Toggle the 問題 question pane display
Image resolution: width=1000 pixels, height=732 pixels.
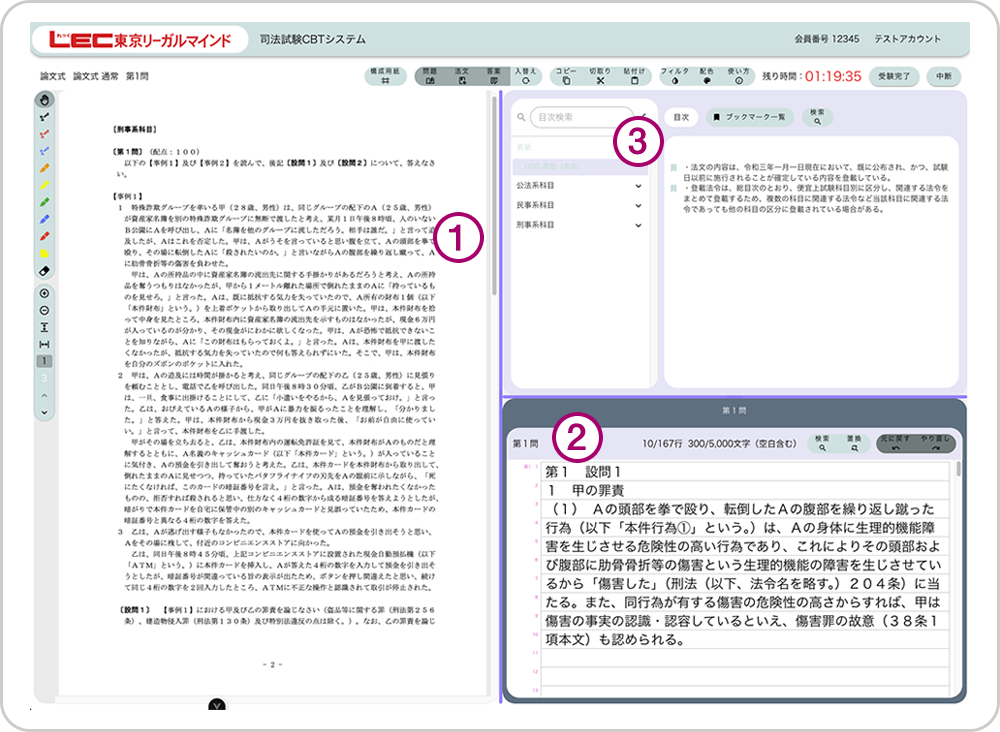(431, 75)
